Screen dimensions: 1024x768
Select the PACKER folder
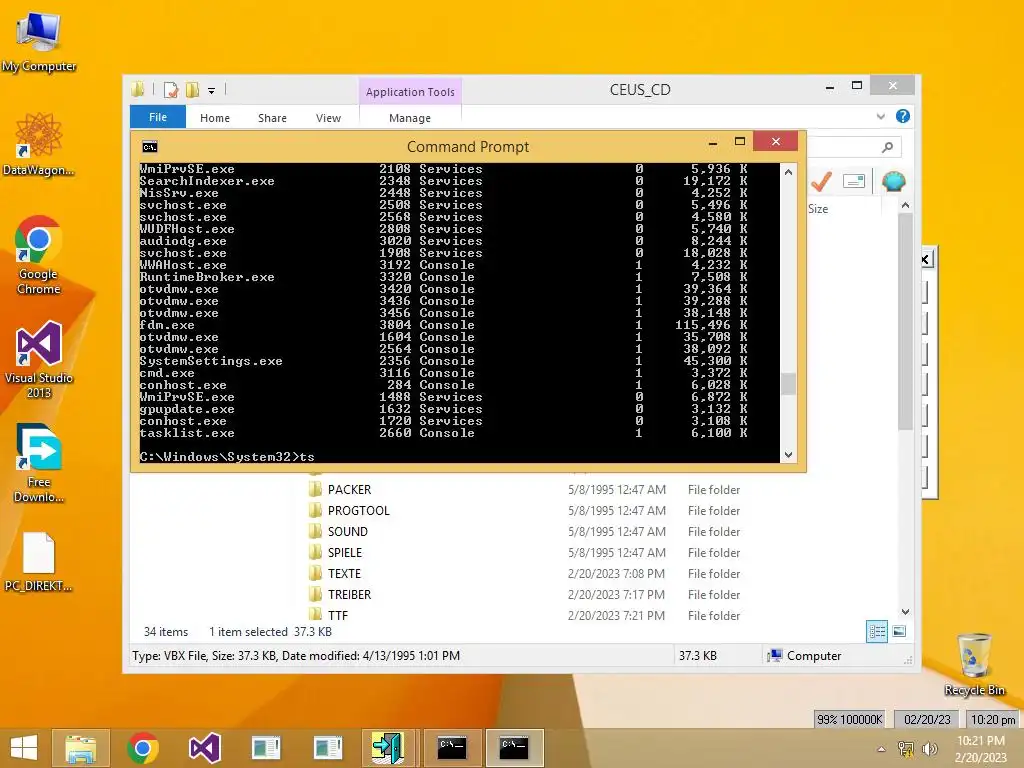349,490
